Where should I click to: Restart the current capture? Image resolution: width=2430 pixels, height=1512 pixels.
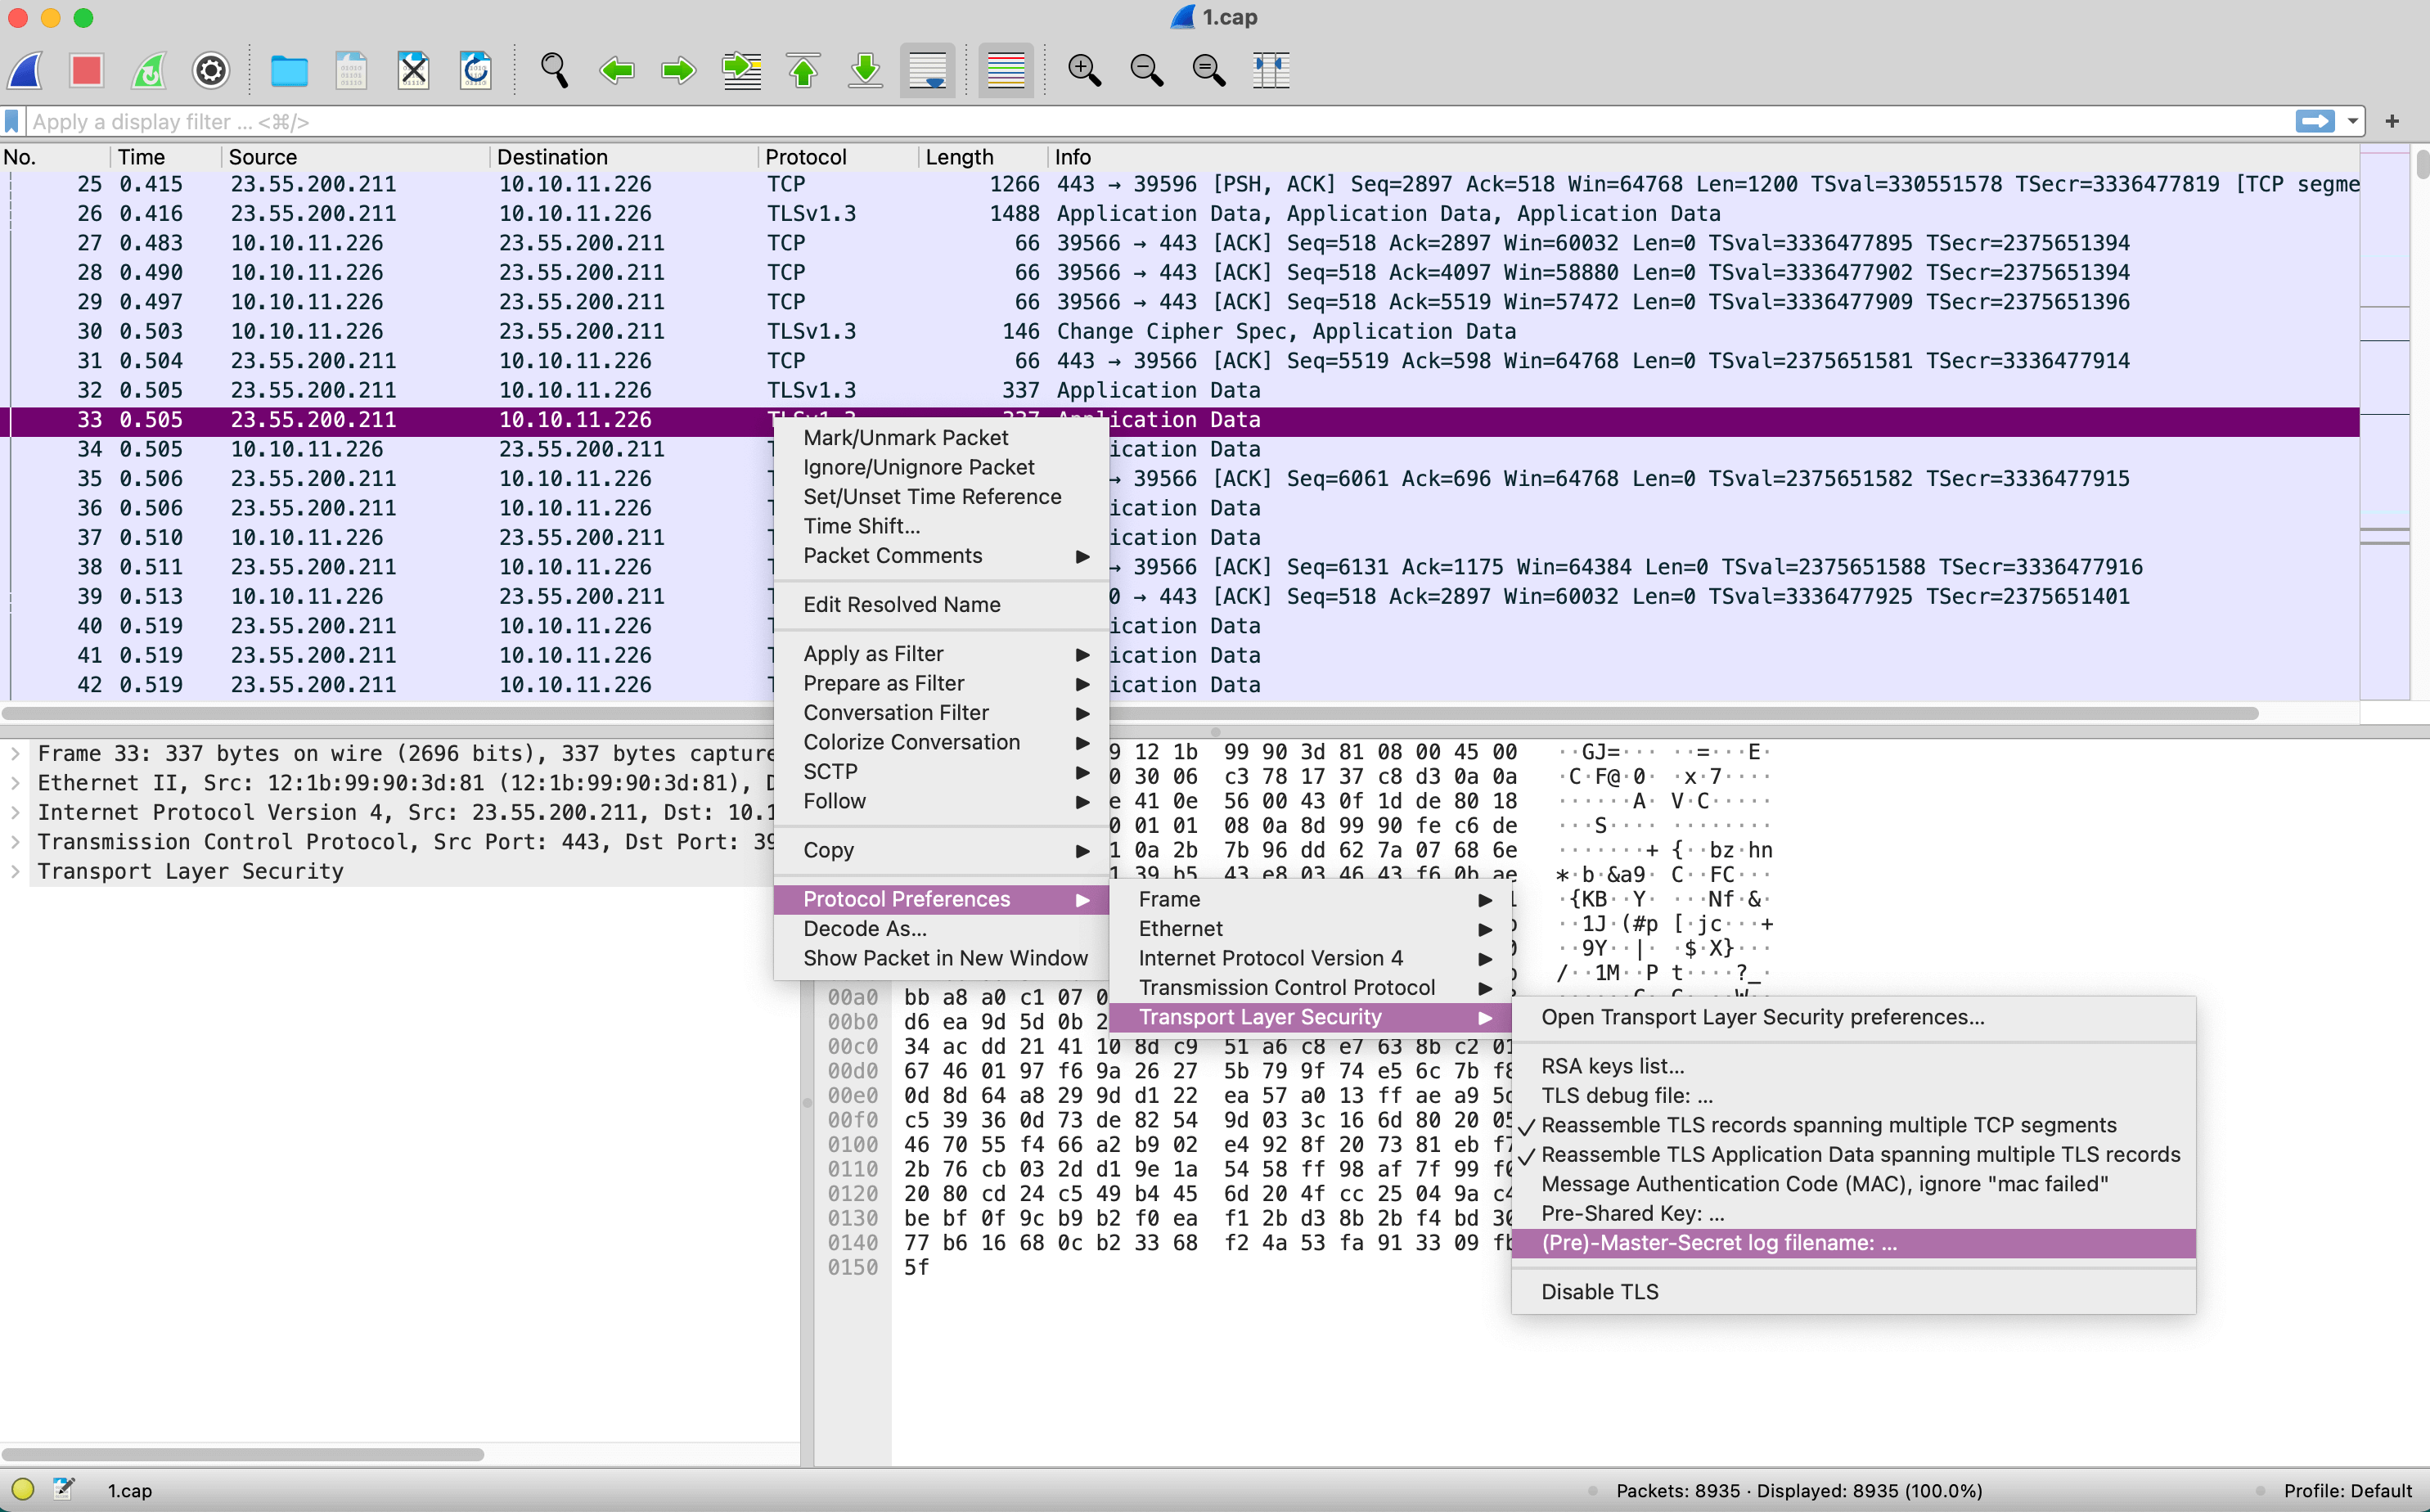pos(149,71)
